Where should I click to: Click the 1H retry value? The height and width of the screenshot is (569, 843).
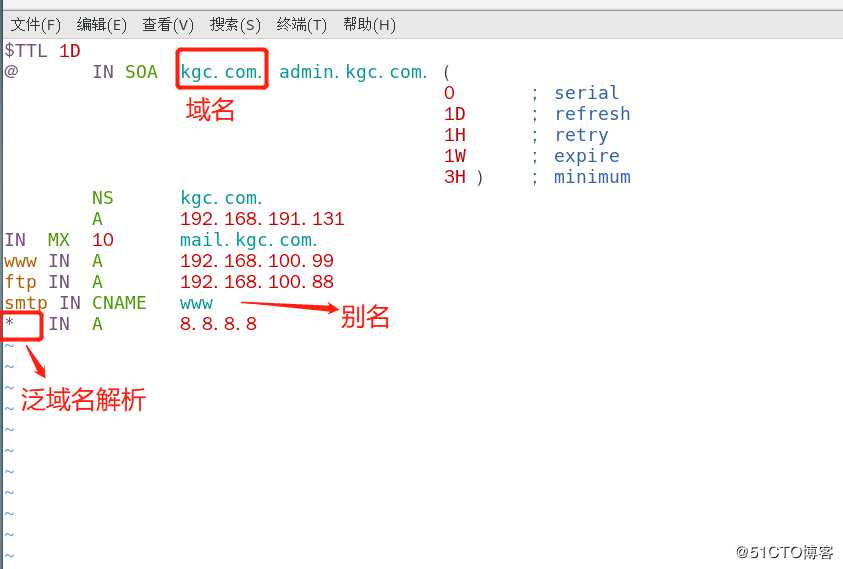tap(455, 135)
